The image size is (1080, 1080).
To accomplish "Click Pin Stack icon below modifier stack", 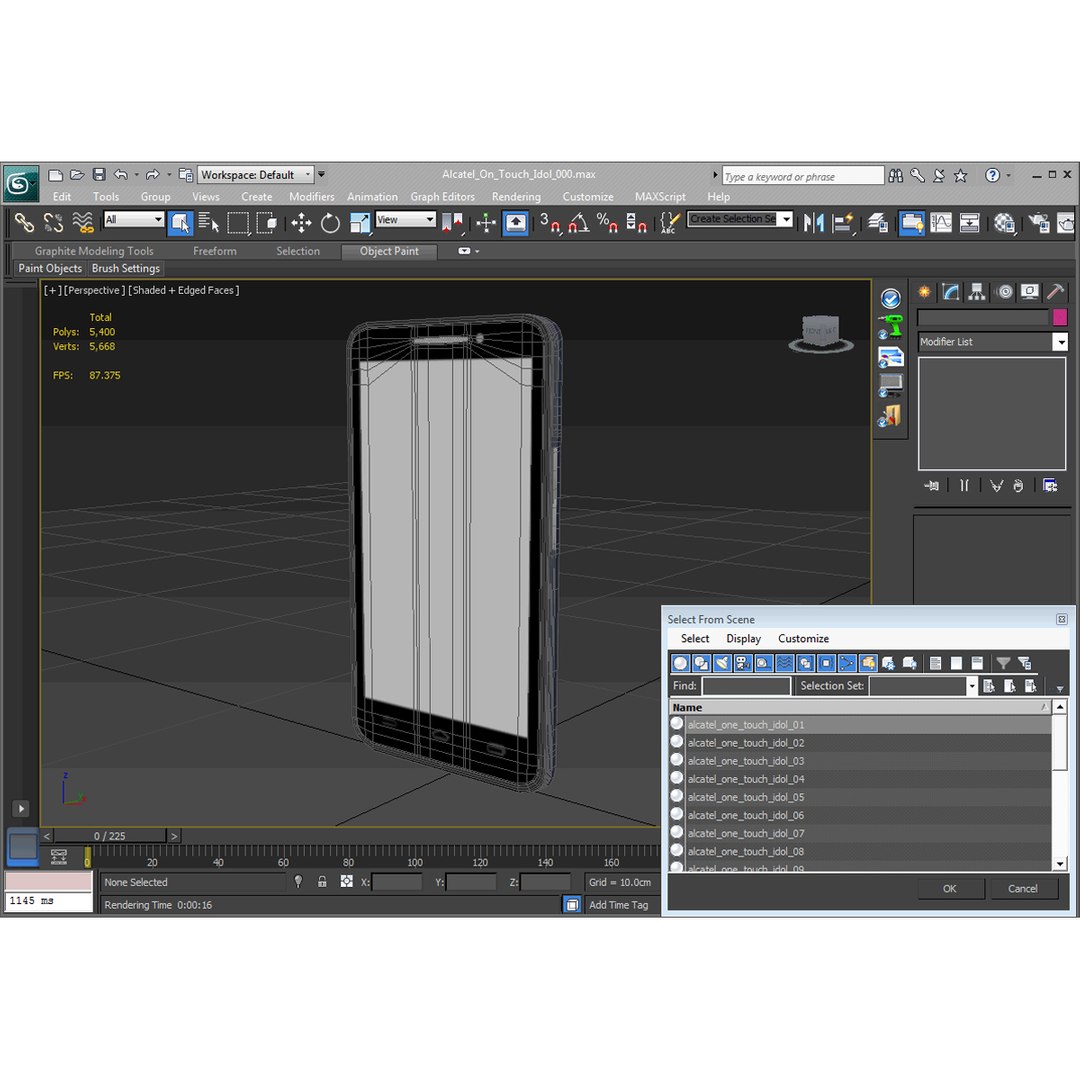I will [x=931, y=486].
